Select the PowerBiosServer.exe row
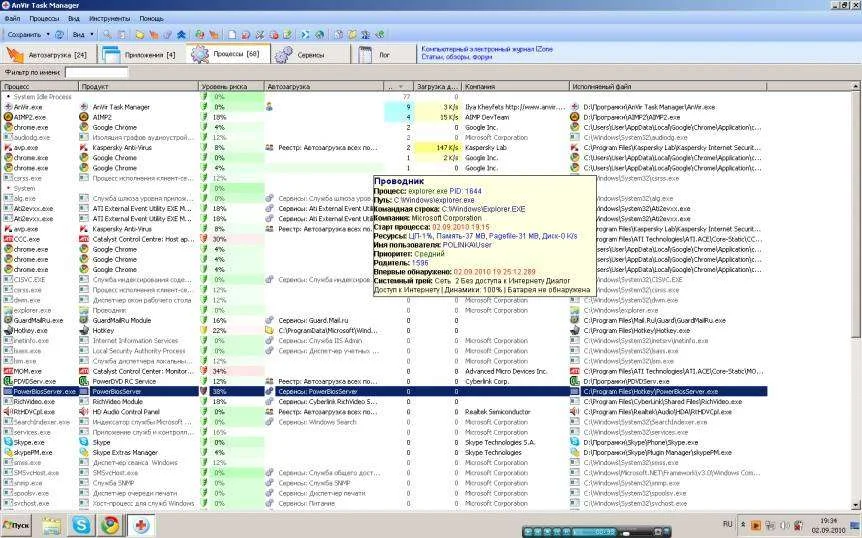This screenshot has width=862, height=538. click(385, 391)
